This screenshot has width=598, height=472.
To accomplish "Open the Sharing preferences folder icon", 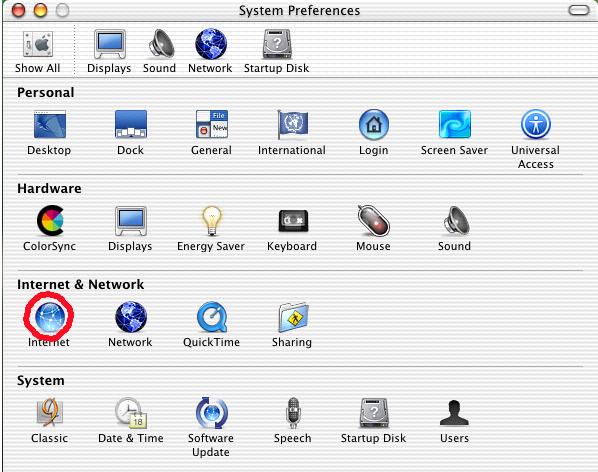I will tap(293, 317).
